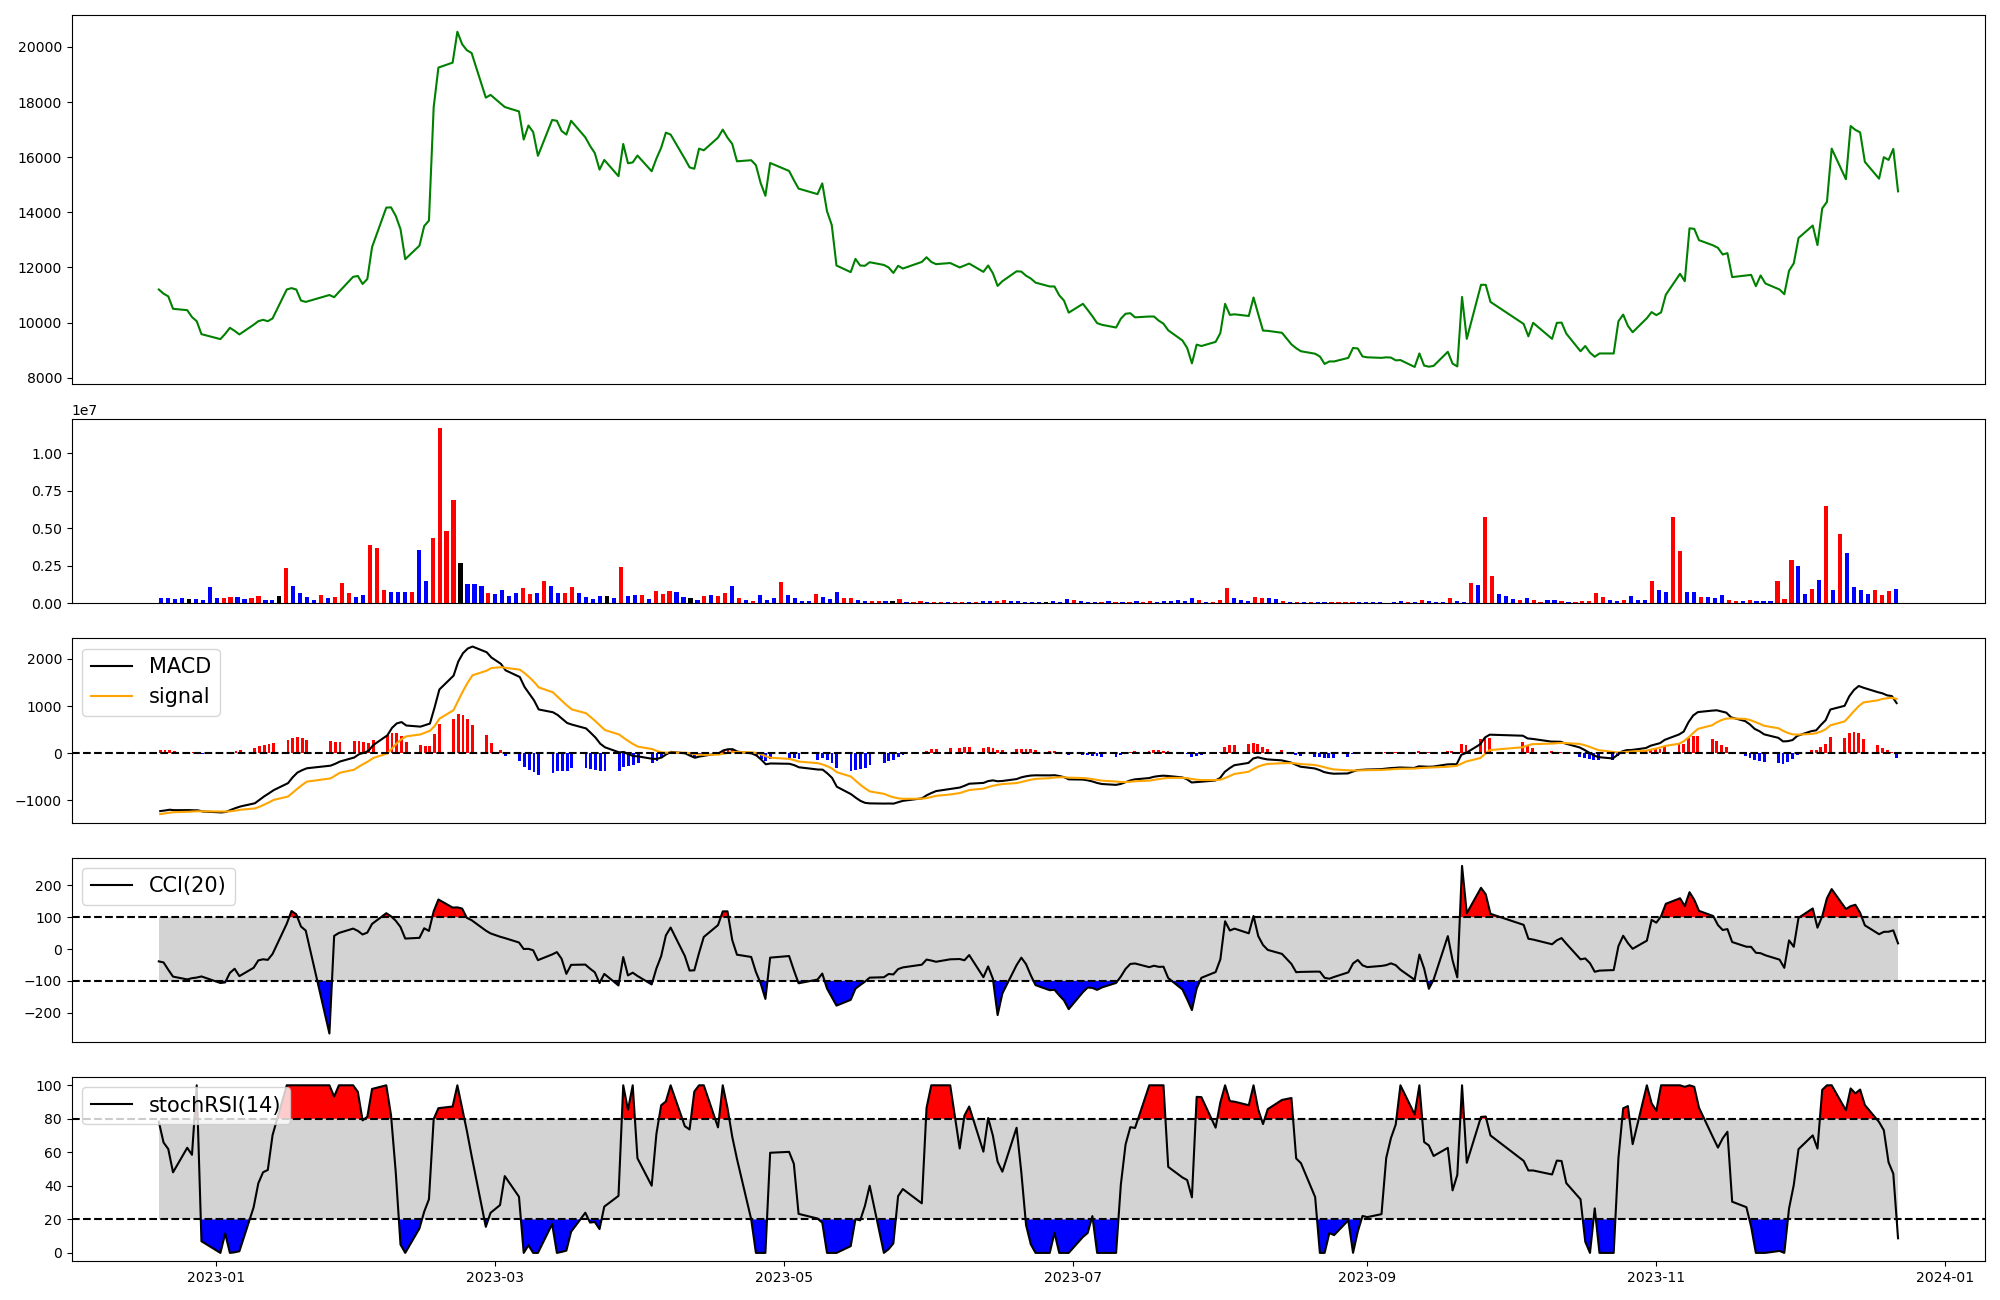
Task: Click the CCI(20) legend label
Action: (186, 885)
